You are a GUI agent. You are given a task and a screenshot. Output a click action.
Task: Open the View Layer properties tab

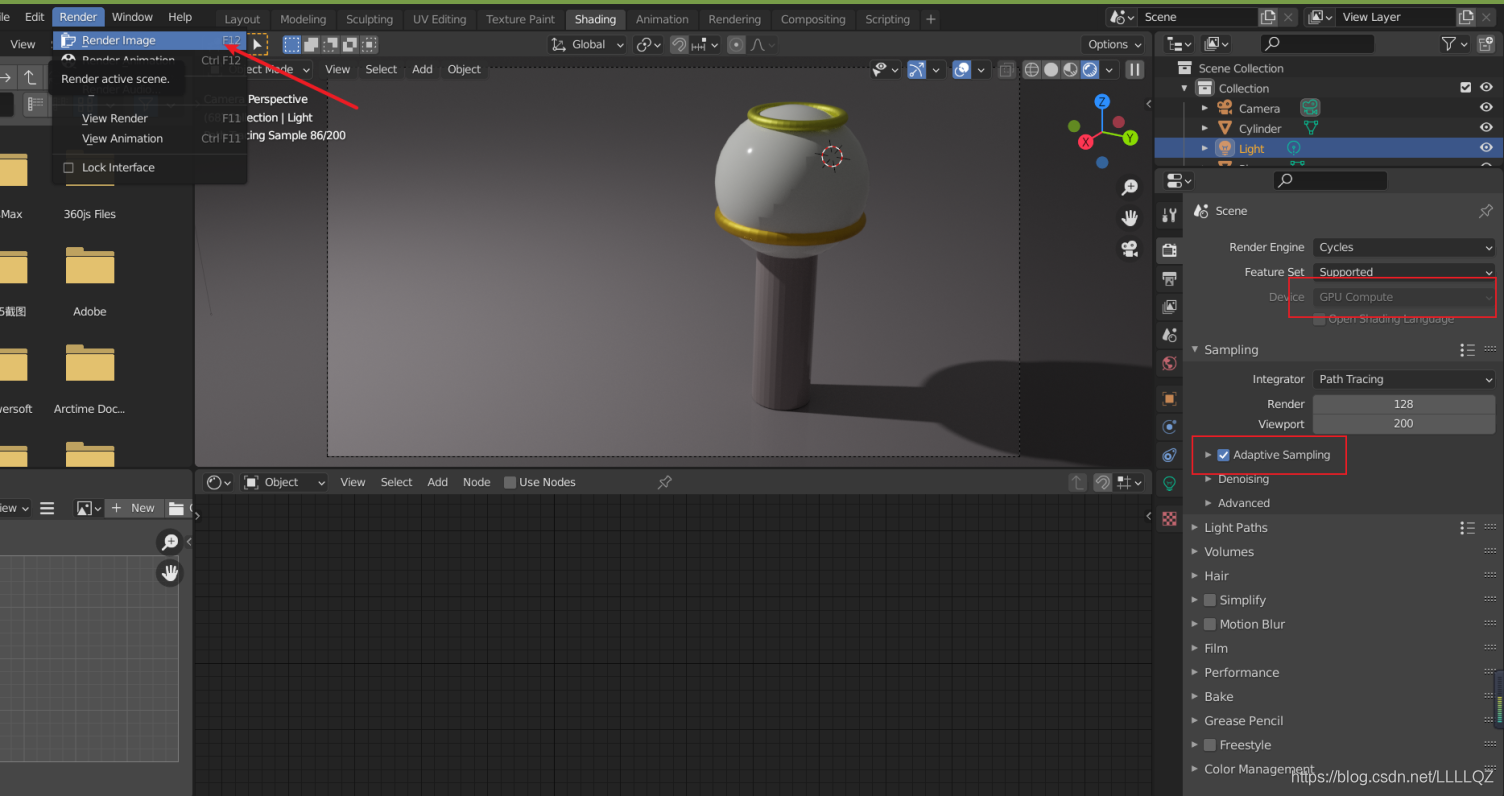tap(1169, 306)
